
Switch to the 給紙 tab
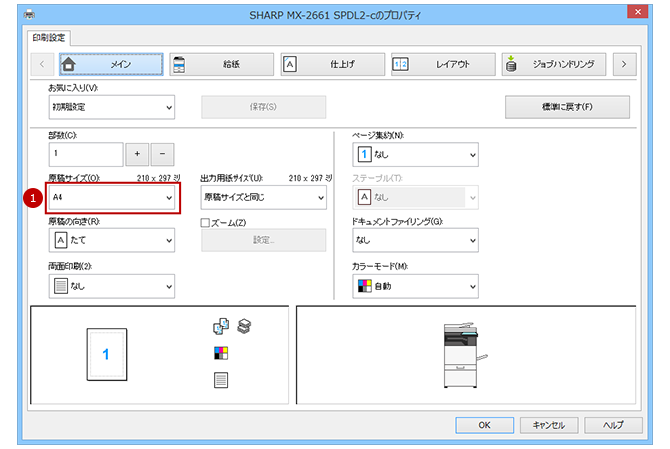(x=221, y=65)
